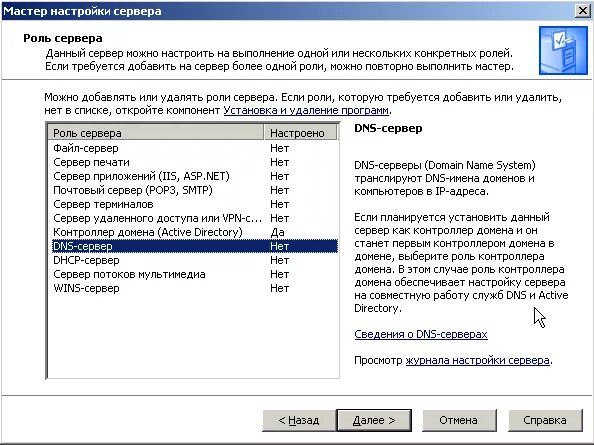Sort by the Настроено column header
The width and height of the screenshot is (594, 445).
point(300,133)
